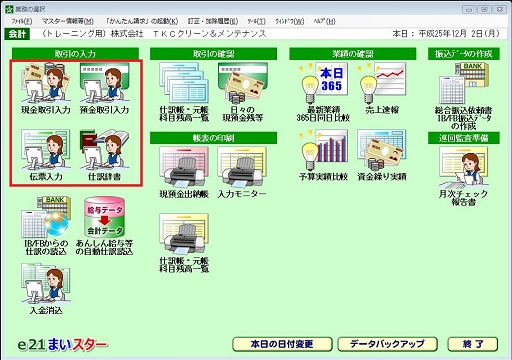Open 仕訳帳・元帳 科目残高一覧 under 取引の確認

tap(184, 92)
